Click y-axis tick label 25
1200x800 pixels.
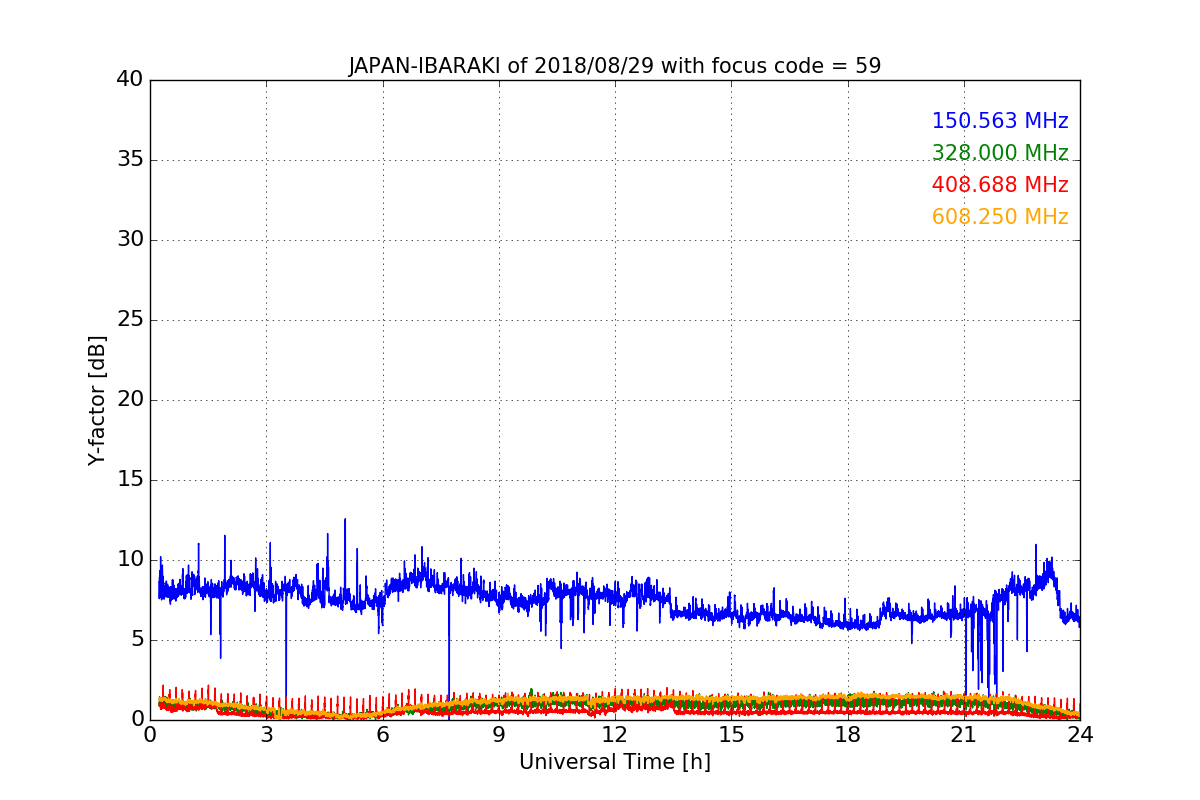130,319
